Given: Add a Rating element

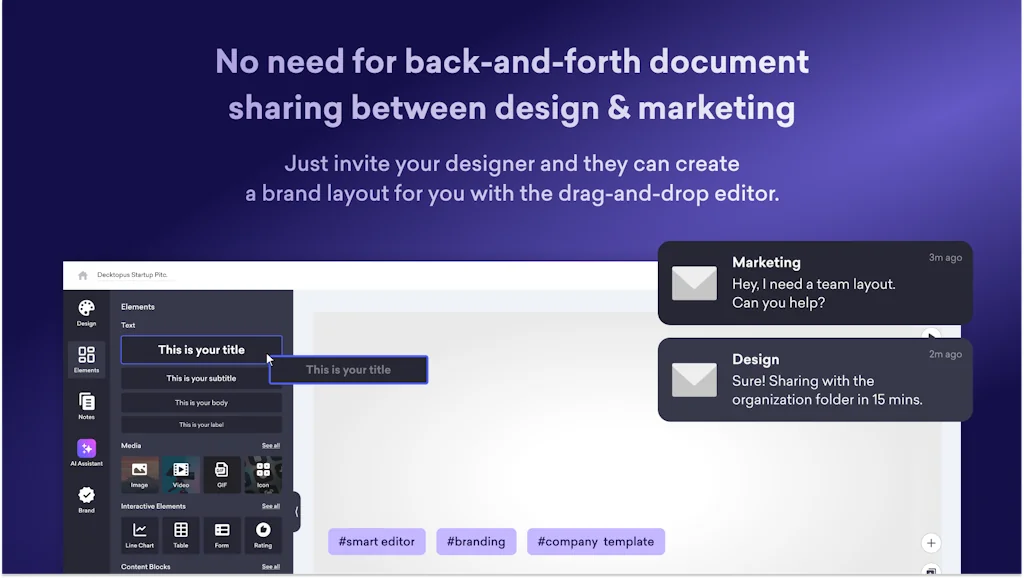Looking at the screenshot, I should coord(263,535).
